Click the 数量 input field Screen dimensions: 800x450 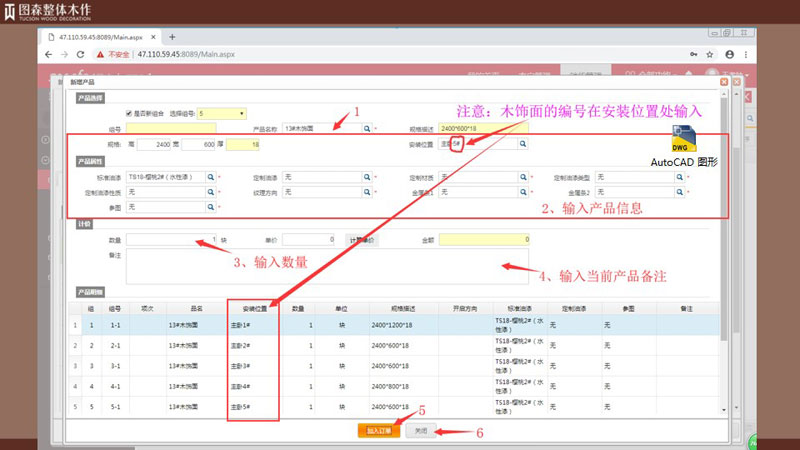coord(171,240)
